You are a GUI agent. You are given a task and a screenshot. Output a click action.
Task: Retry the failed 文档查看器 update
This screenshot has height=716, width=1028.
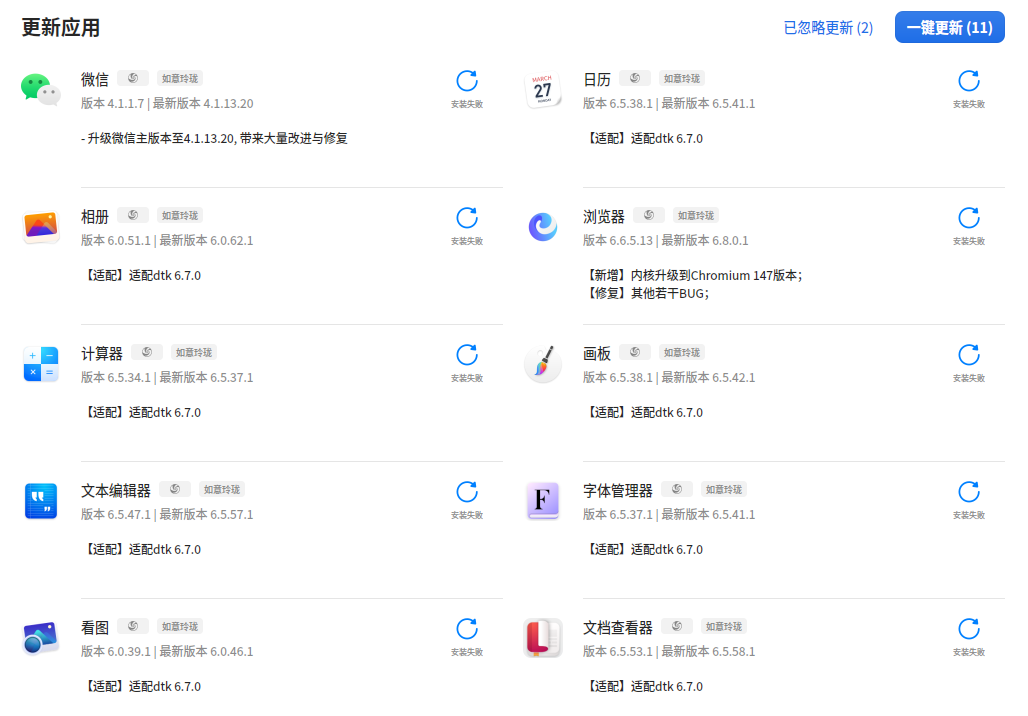pos(969,629)
